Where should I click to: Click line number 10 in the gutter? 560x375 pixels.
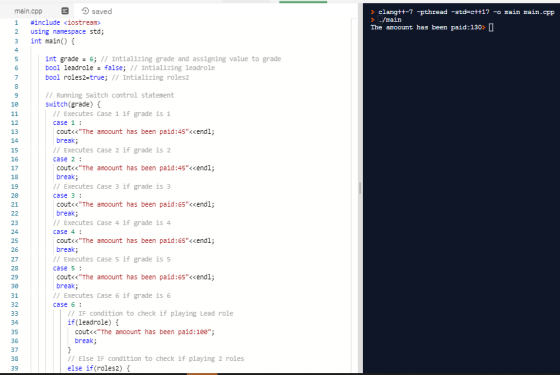click(14, 105)
